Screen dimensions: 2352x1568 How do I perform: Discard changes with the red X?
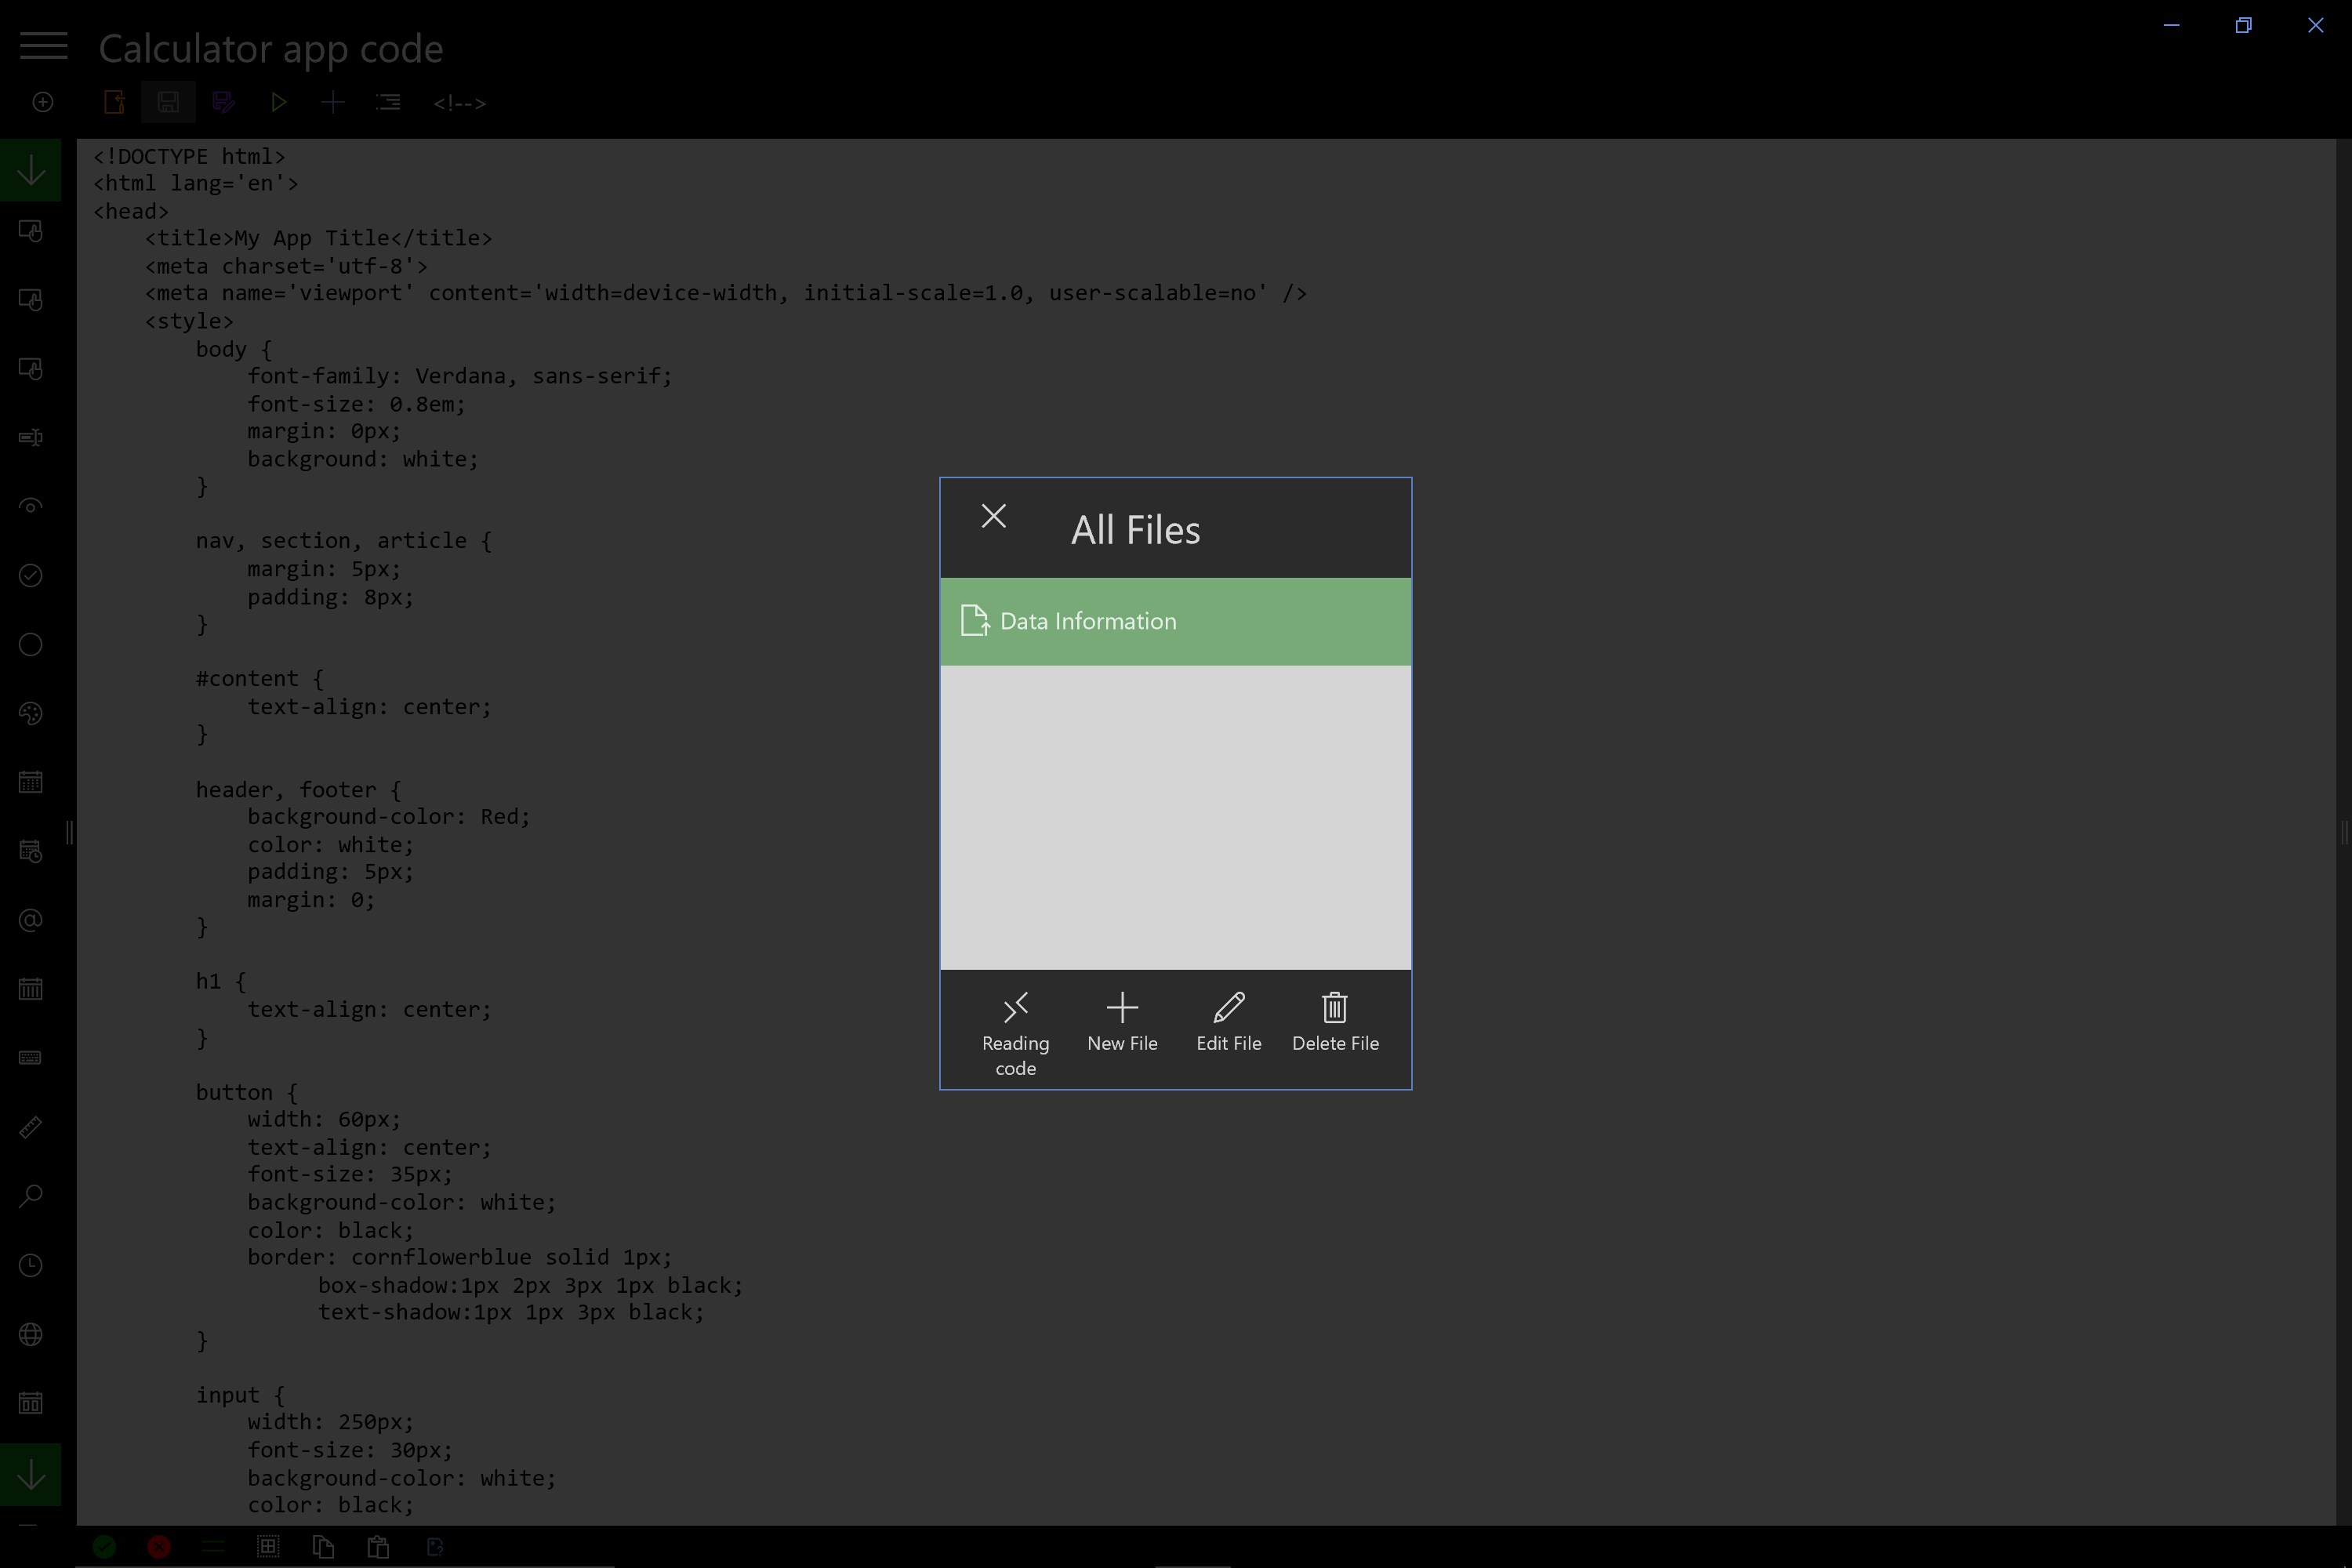[x=158, y=1546]
